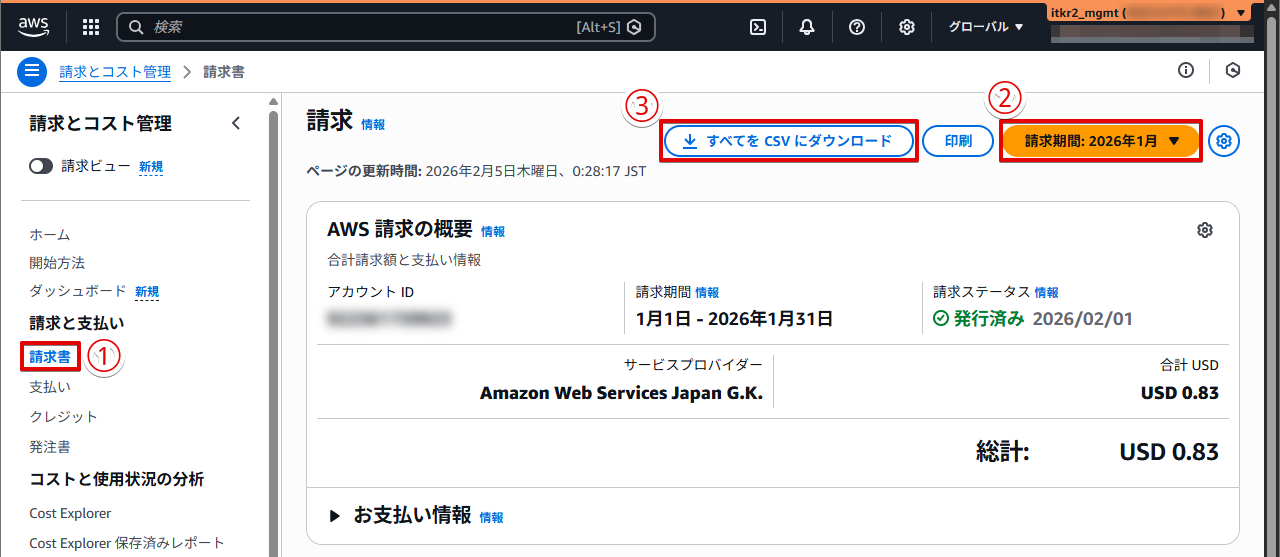
Task: Click the search field in header
Action: pyautogui.click(x=386, y=27)
